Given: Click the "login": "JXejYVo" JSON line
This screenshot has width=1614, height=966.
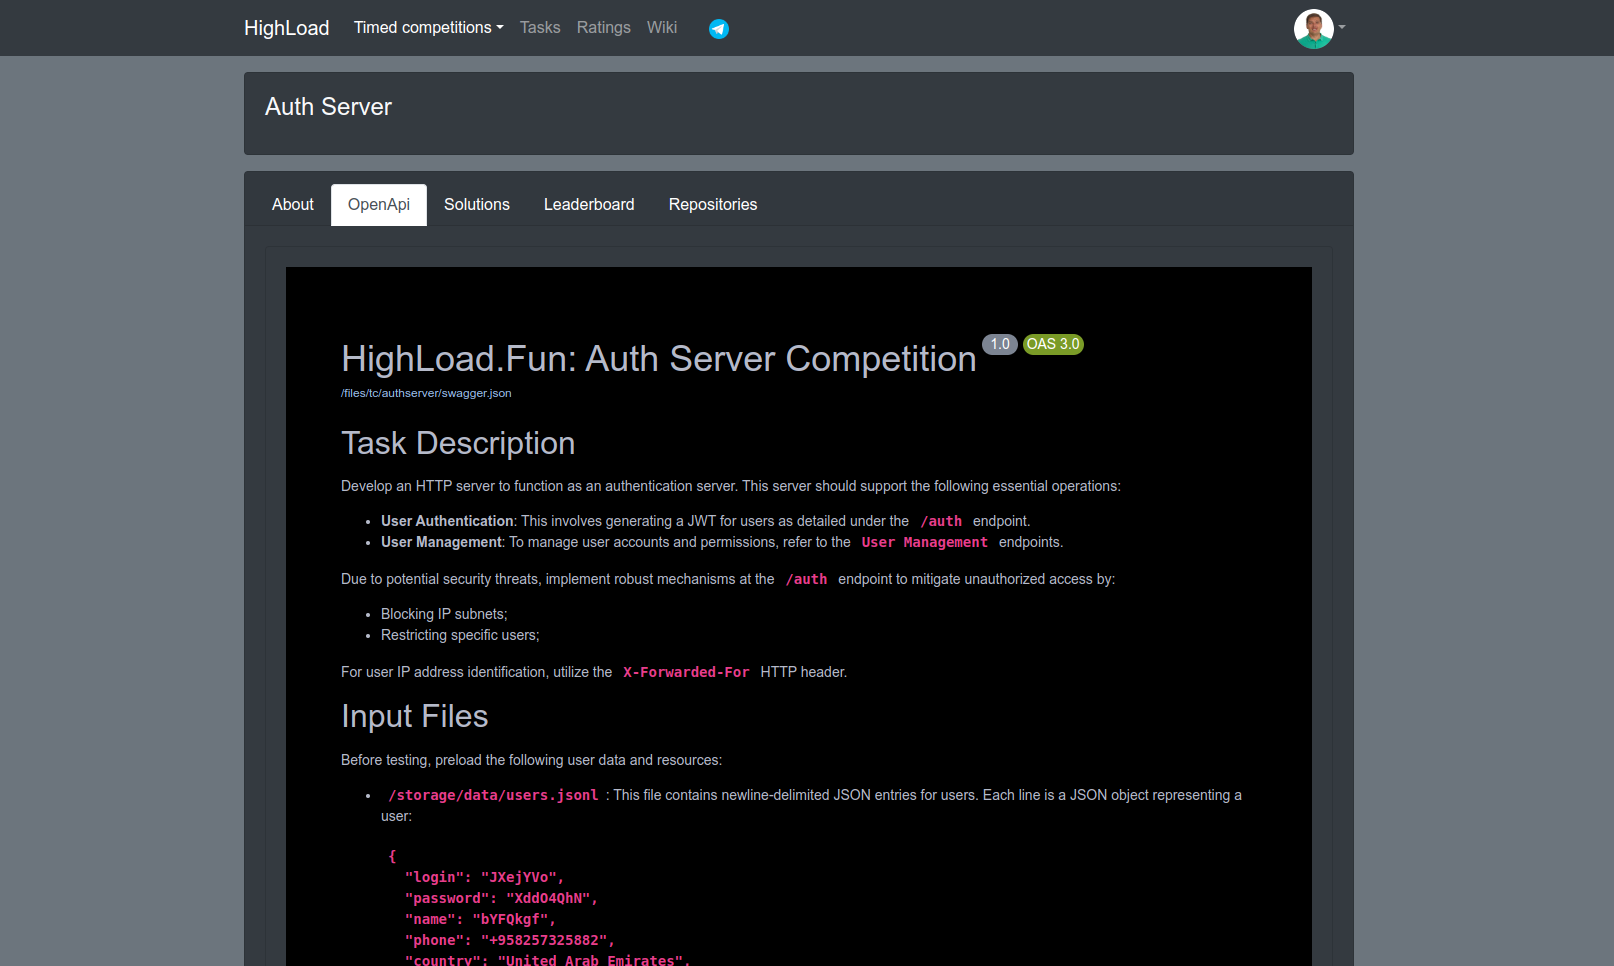Looking at the screenshot, I should pos(484,877).
